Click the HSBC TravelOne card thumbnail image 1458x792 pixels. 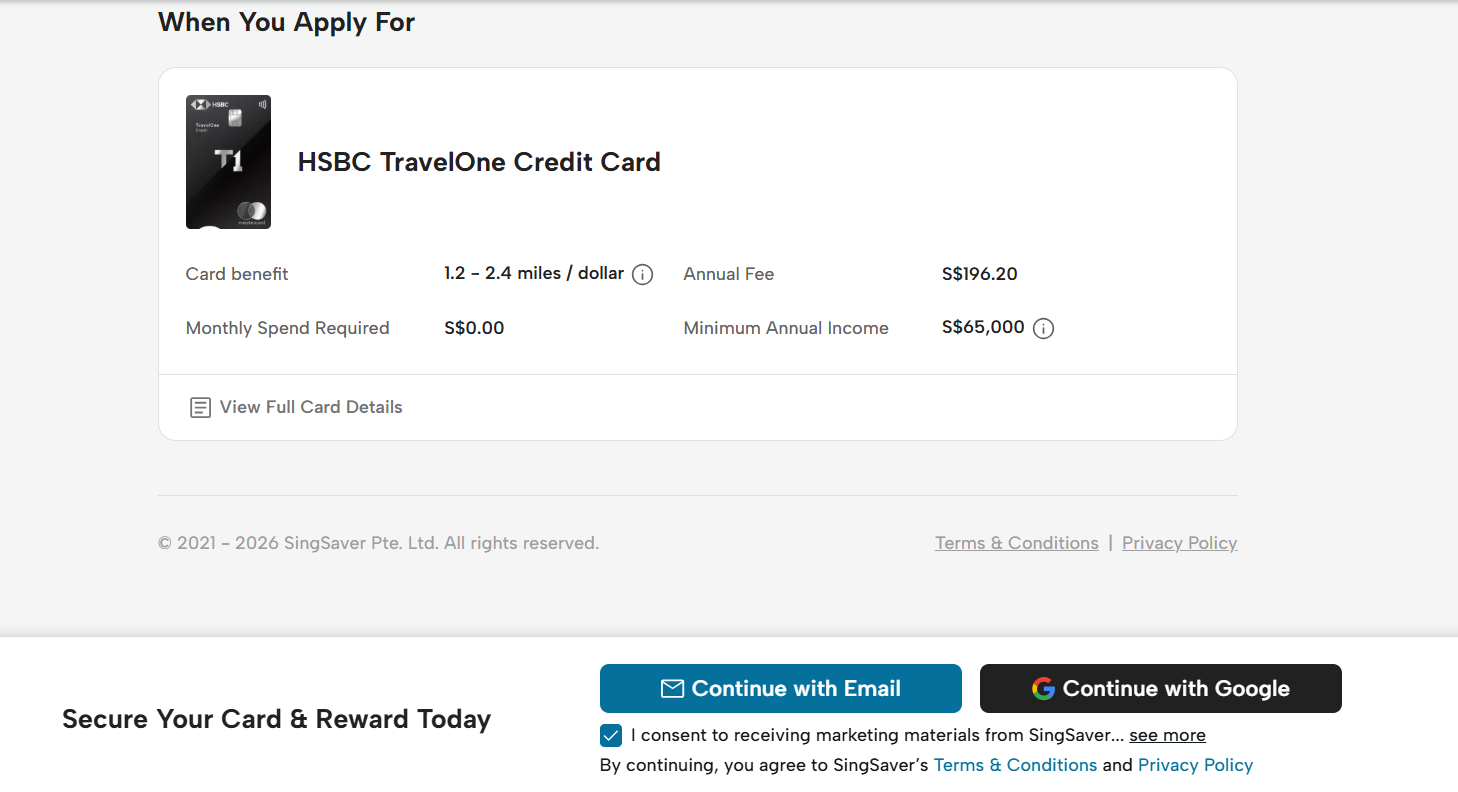tap(228, 161)
